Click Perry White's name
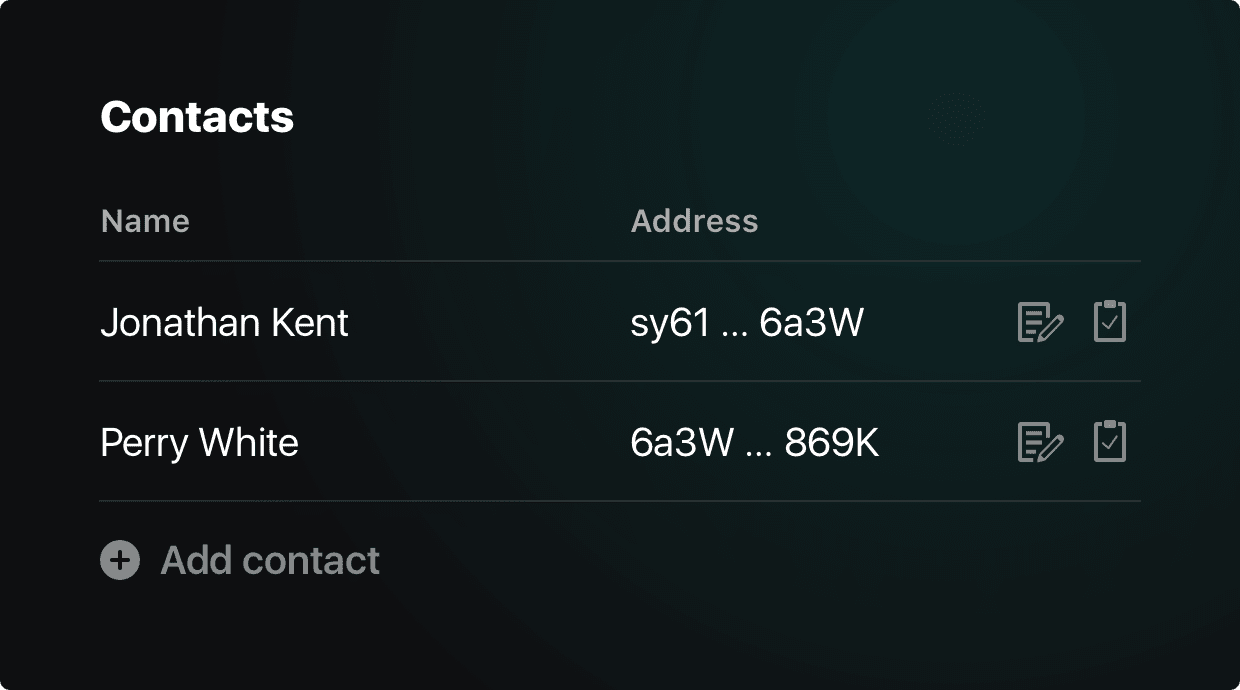Viewport: 1240px width, 690px height. pyautogui.click(x=198, y=442)
